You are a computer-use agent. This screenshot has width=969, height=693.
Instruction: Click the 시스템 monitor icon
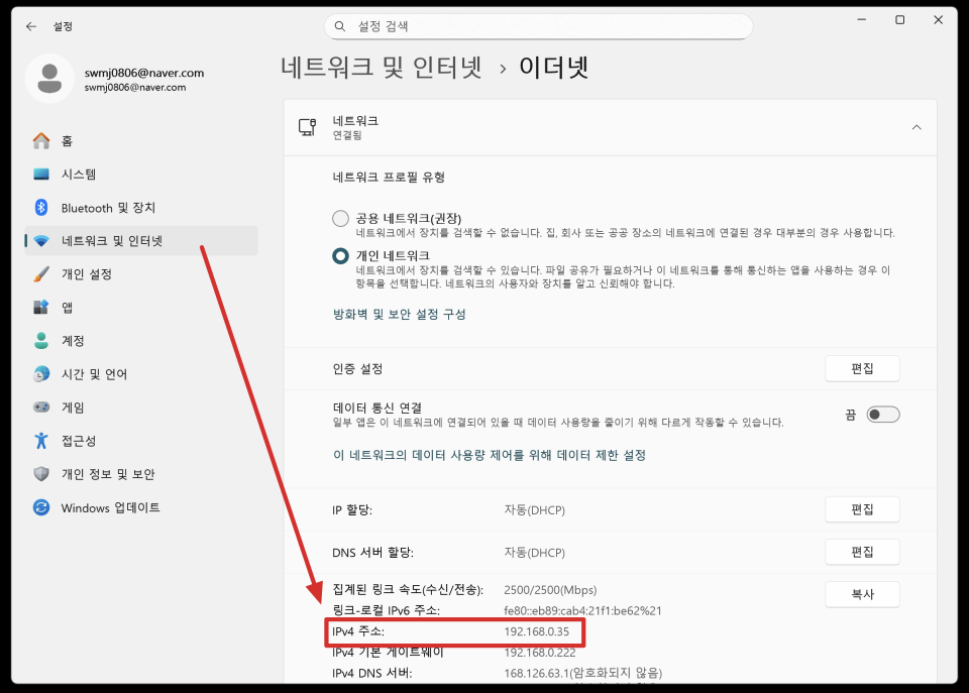pyautogui.click(x=41, y=174)
